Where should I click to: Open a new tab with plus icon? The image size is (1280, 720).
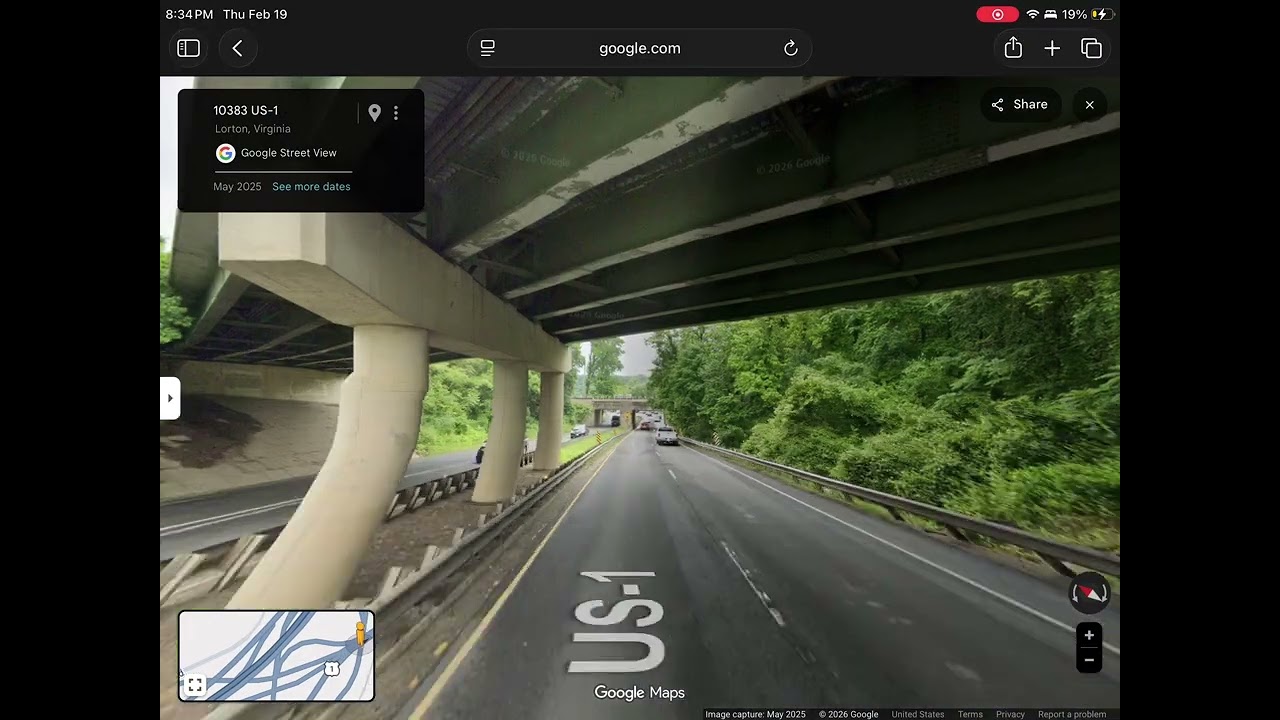pos(1052,48)
